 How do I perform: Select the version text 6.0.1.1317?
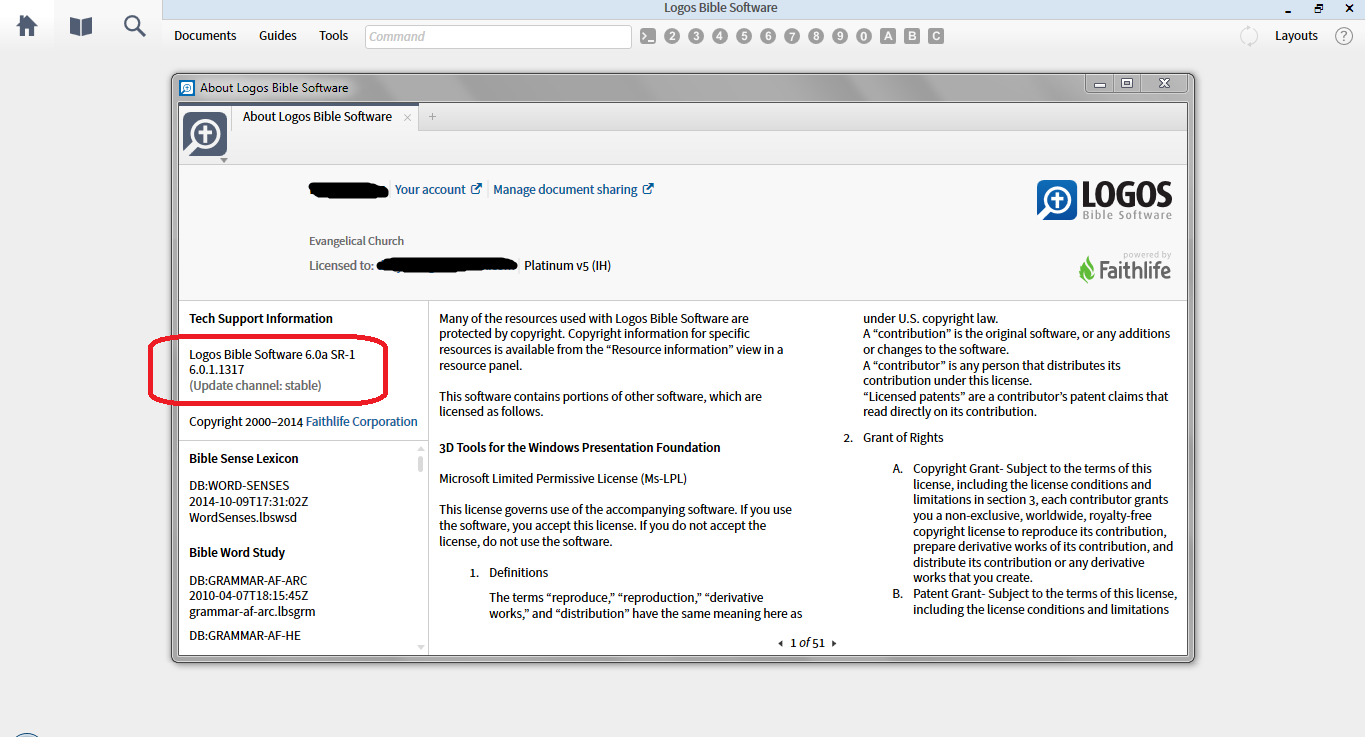pyautogui.click(x=217, y=370)
